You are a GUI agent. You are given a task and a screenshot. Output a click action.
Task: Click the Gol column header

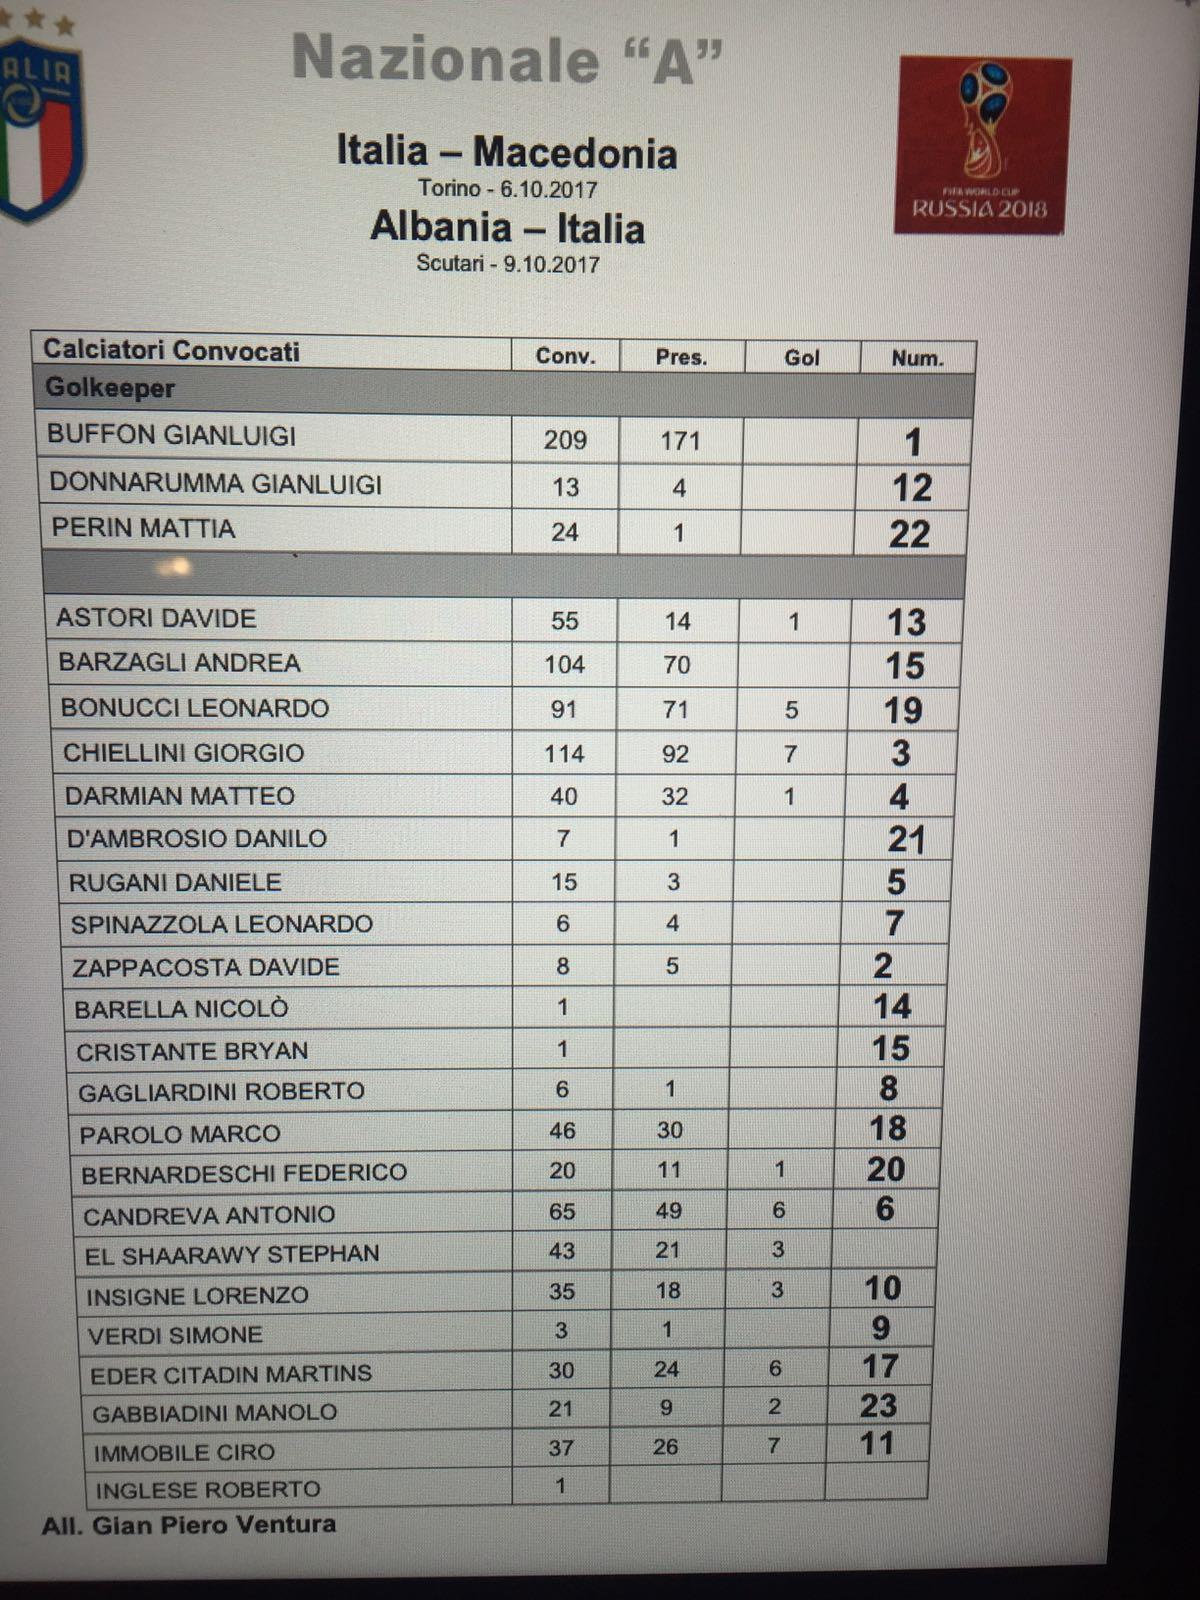801,358
